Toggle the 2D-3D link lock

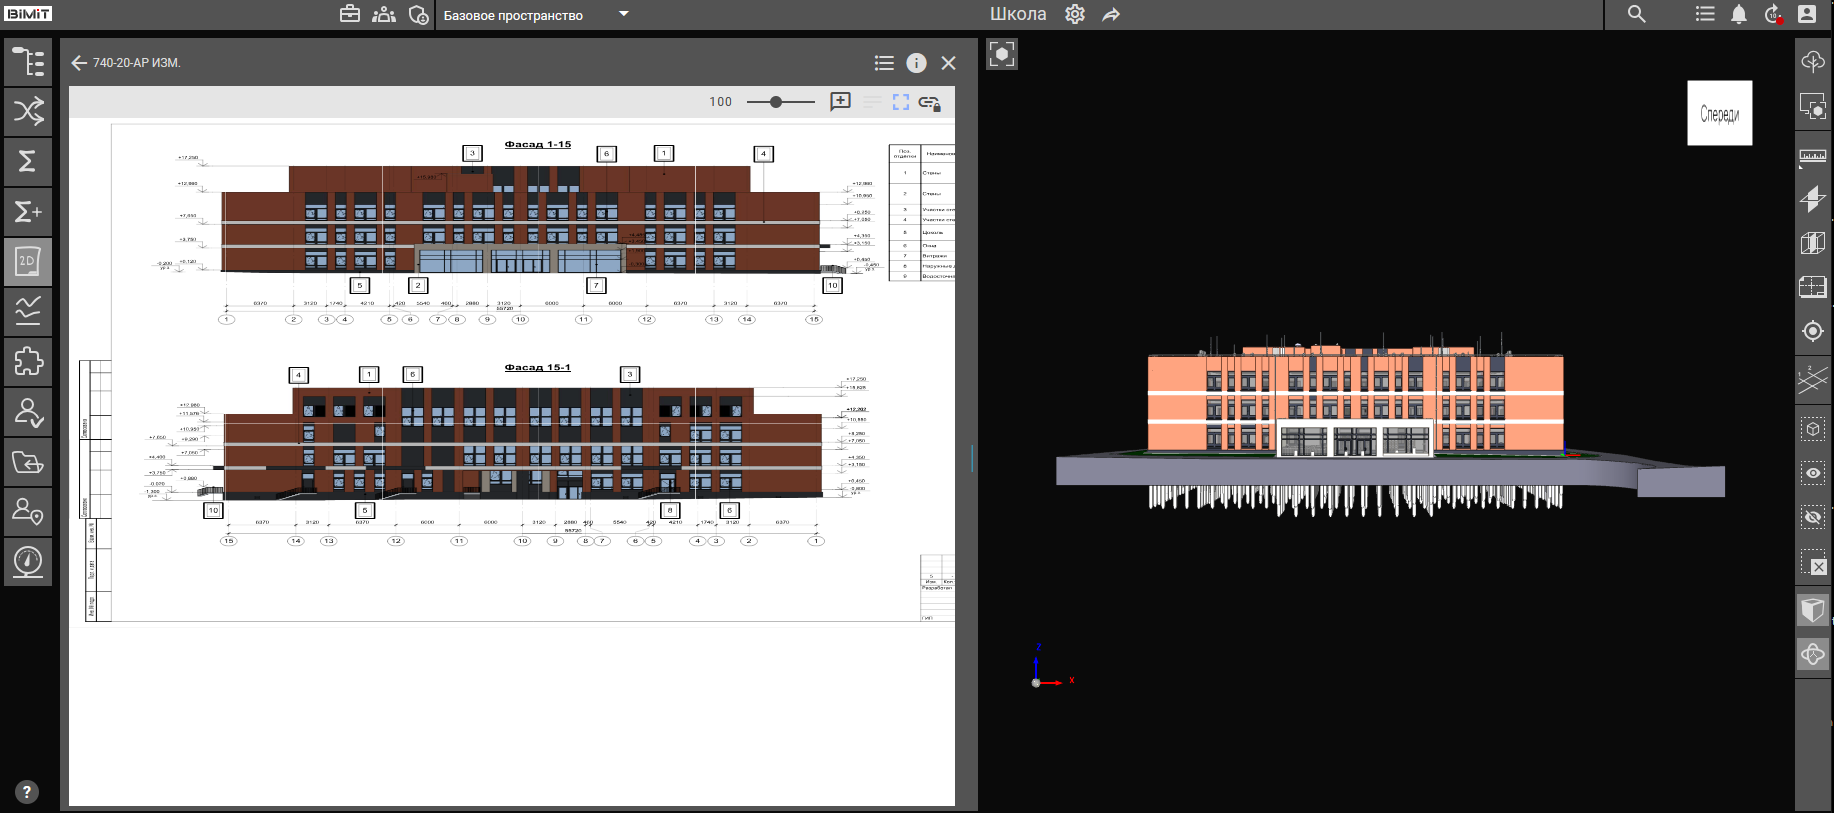pyautogui.click(x=929, y=102)
